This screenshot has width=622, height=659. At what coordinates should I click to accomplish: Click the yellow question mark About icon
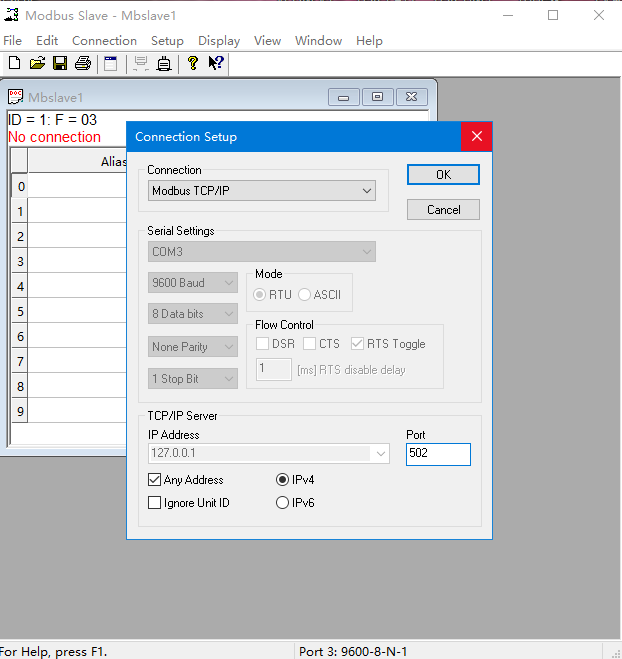point(193,63)
